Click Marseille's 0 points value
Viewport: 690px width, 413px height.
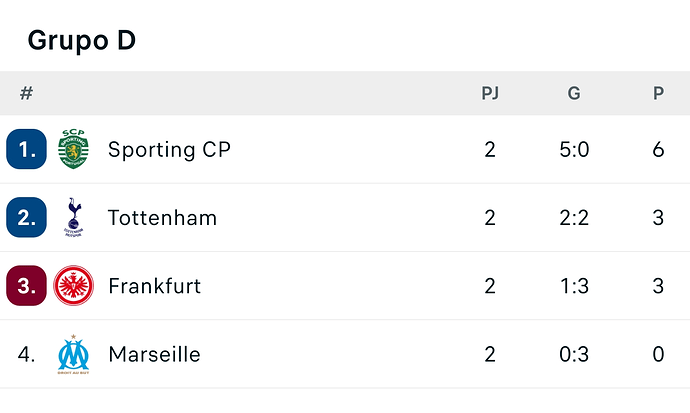pyautogui.click(x=658, y=354)
